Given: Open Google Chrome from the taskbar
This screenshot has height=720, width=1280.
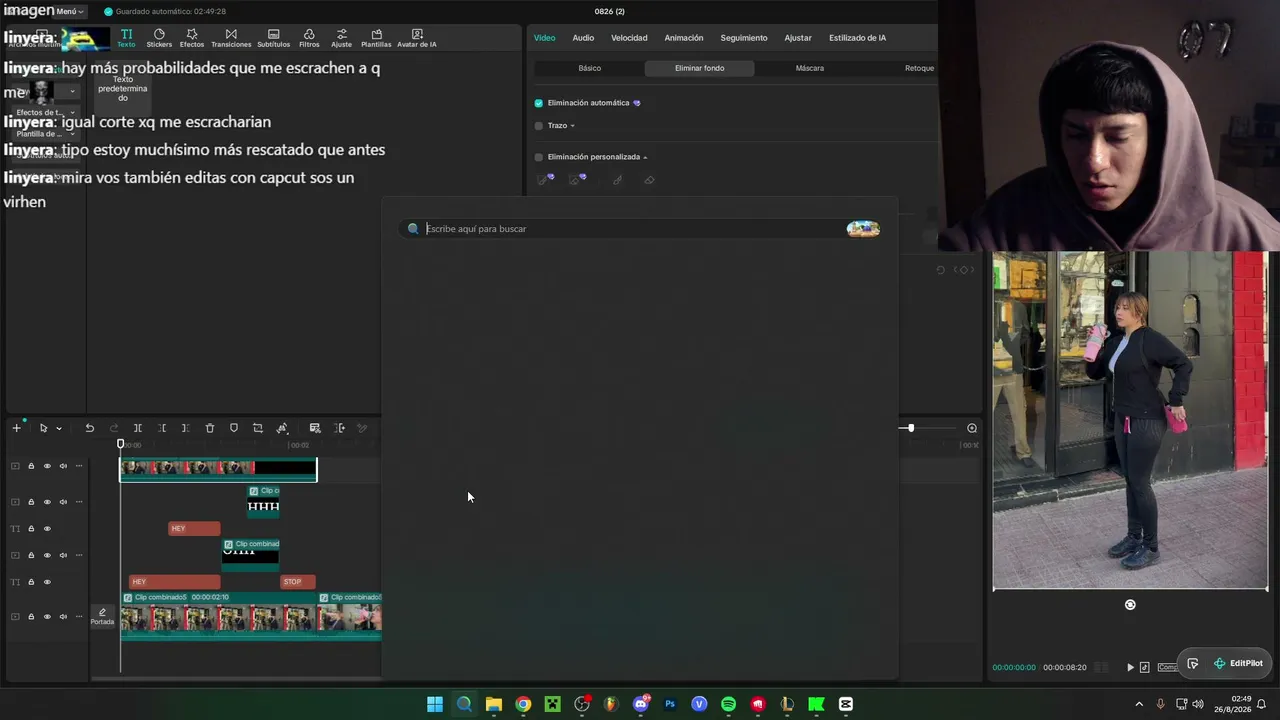Looking at the screenshot, I should click(523, 704).
